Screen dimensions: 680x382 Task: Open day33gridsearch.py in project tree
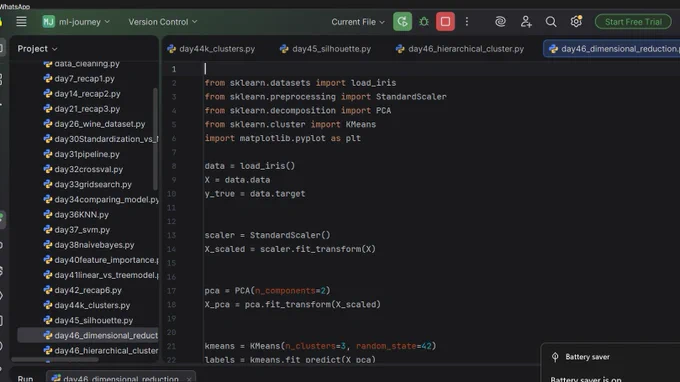pos(93,184)
